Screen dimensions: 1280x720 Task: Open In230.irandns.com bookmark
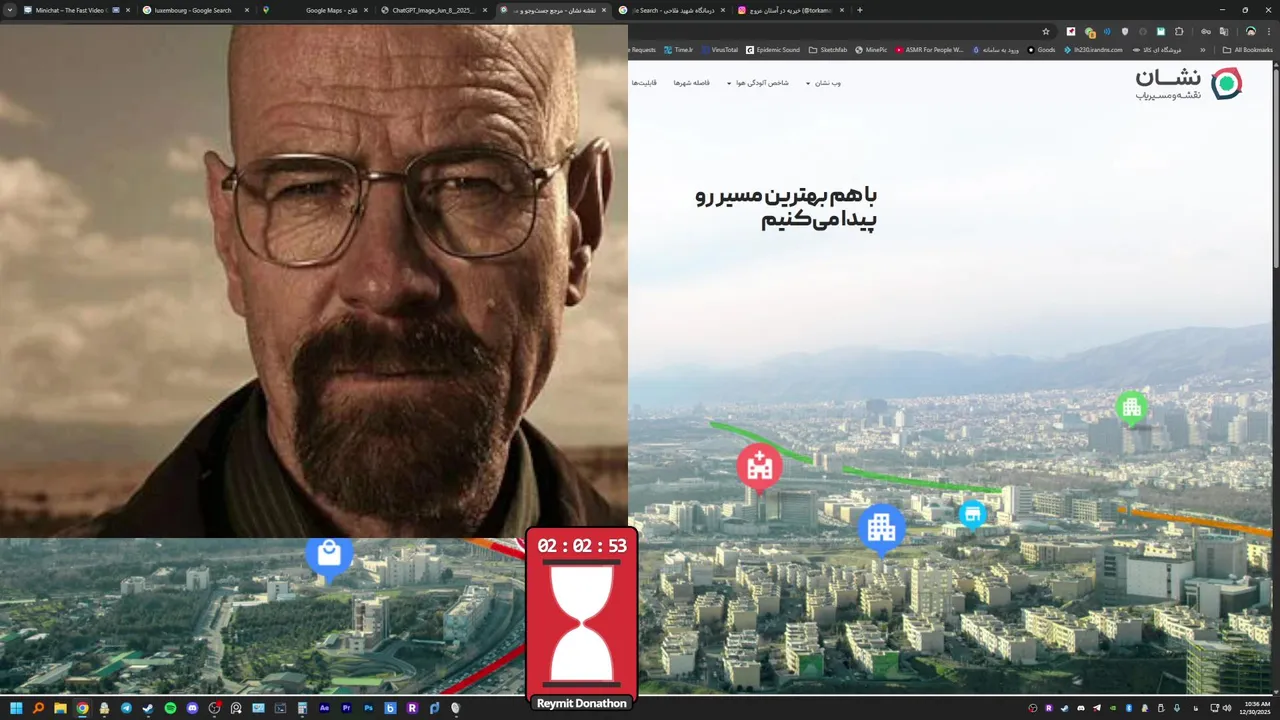click(x=1093, y=50)
